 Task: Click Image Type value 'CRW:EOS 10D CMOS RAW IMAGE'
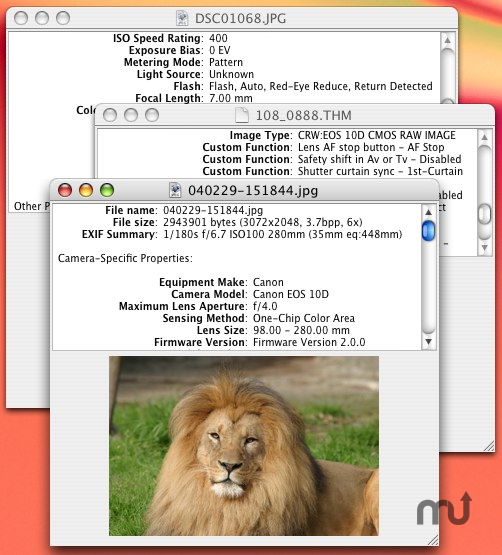[x=377, y=135]
